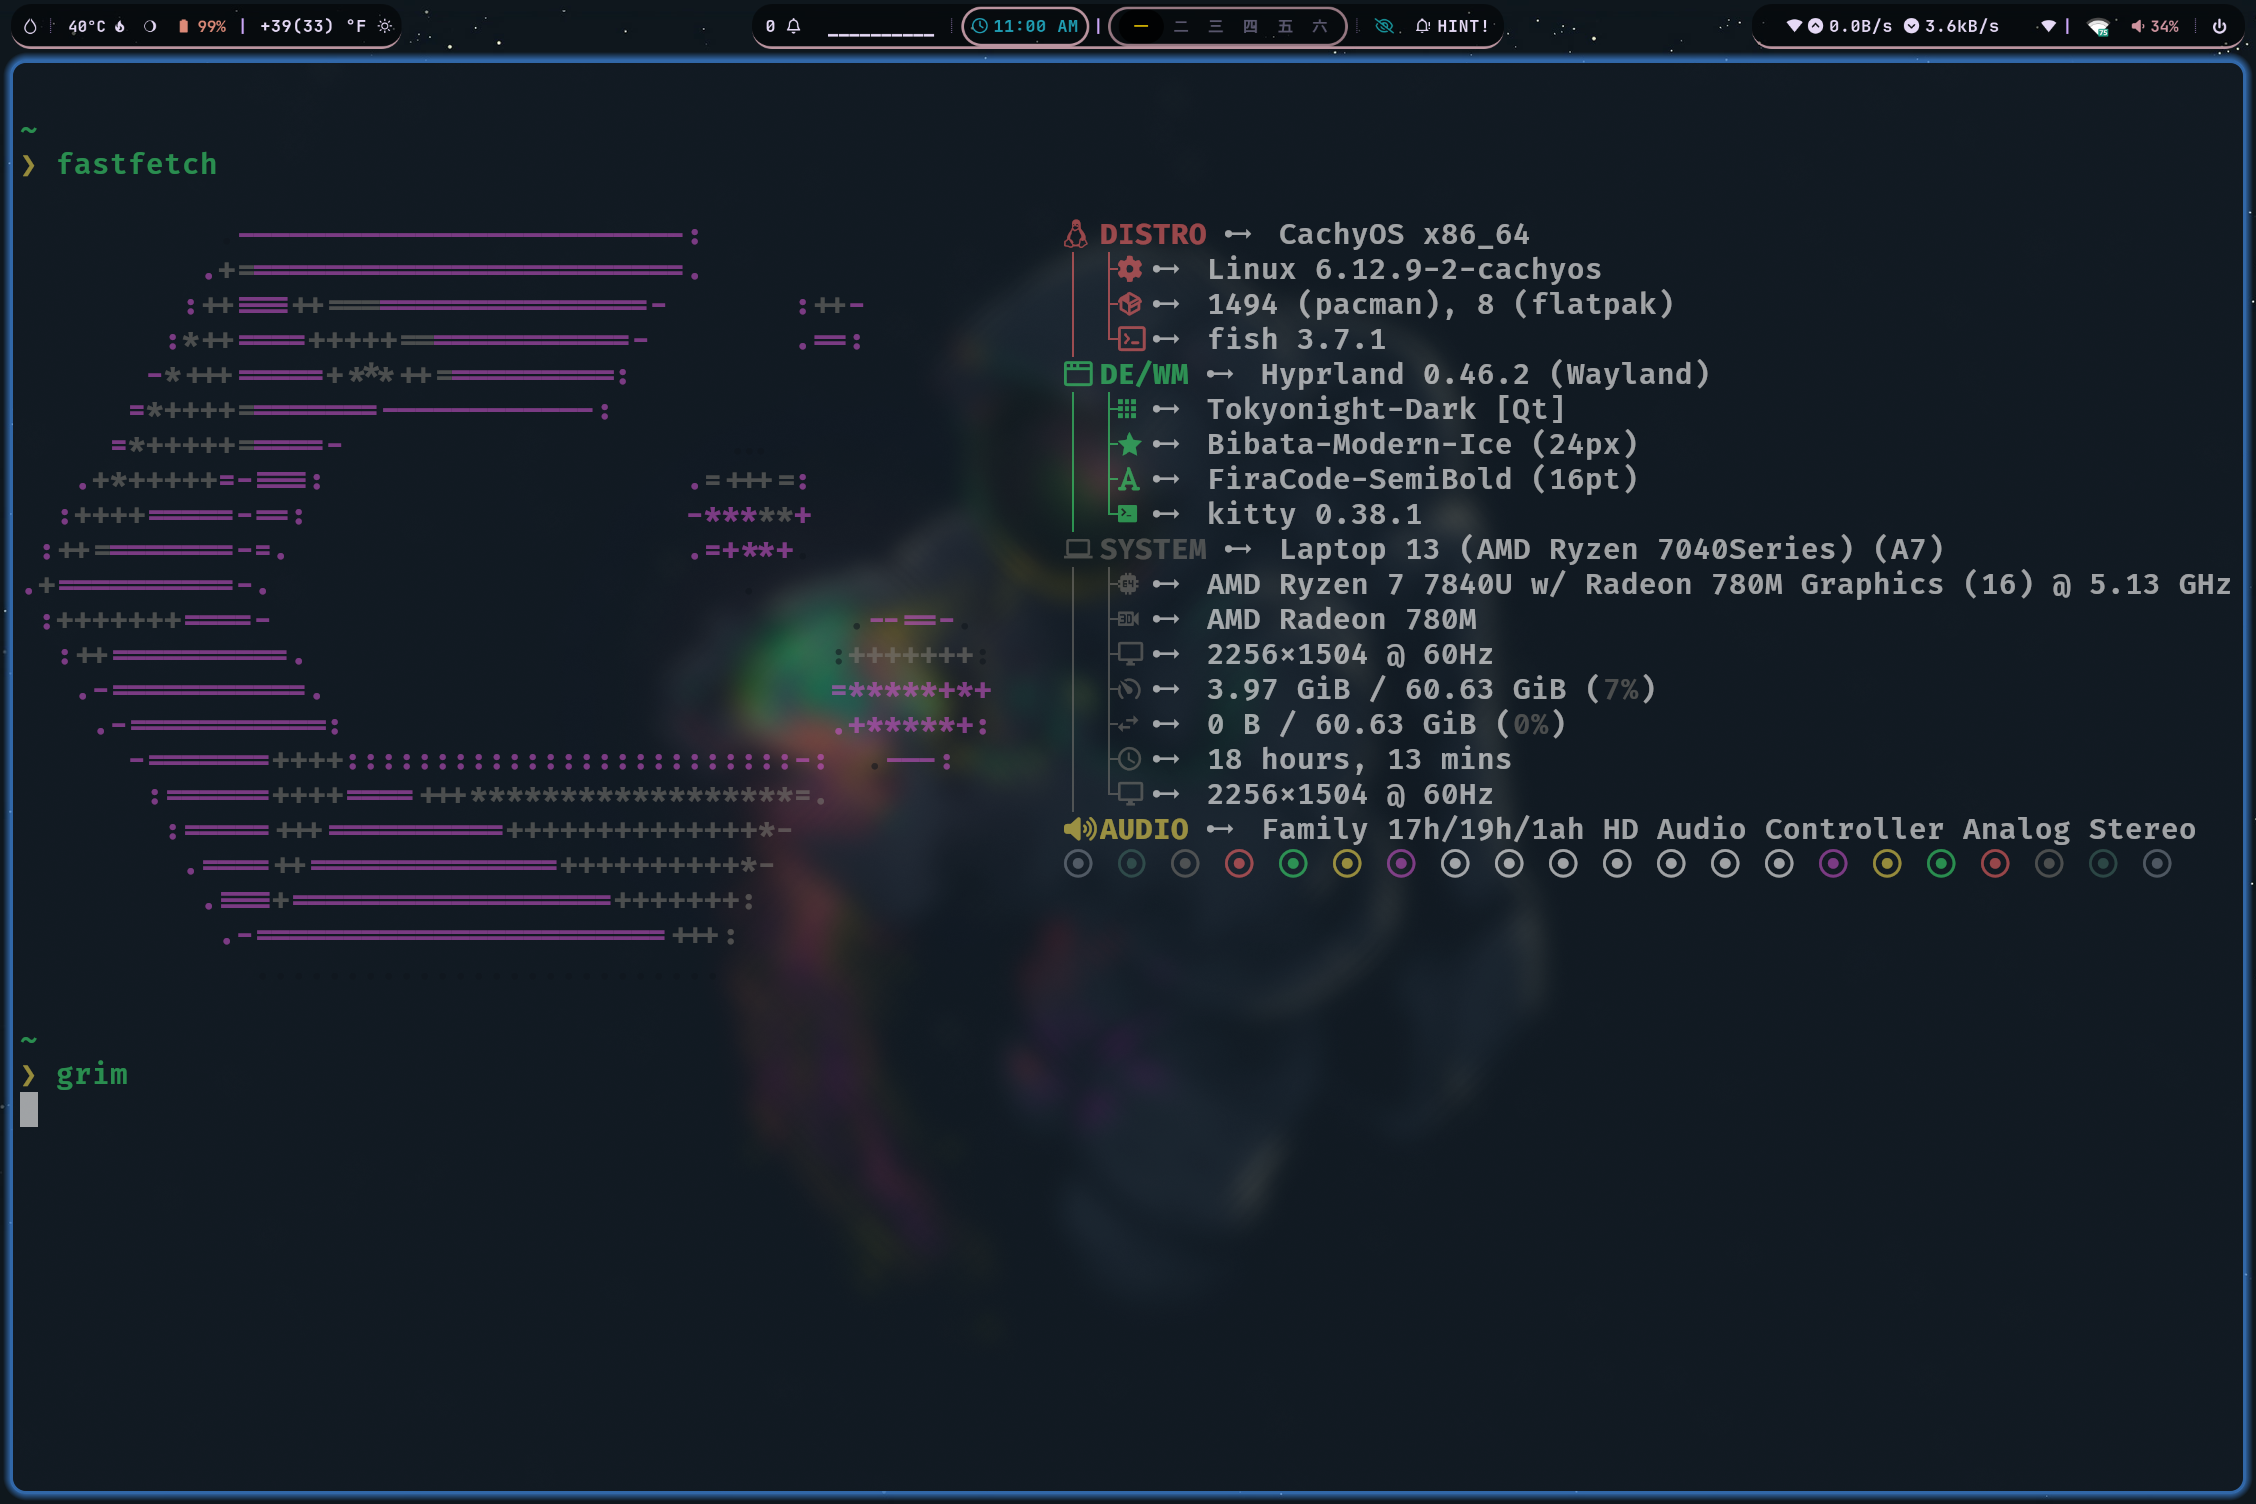Screen dimensions: 2256x1504
Task: Click the text Laptop 13 (AMD Ryzen 7040Series)
Action: pyautogui.click(x=1567, y=549)
